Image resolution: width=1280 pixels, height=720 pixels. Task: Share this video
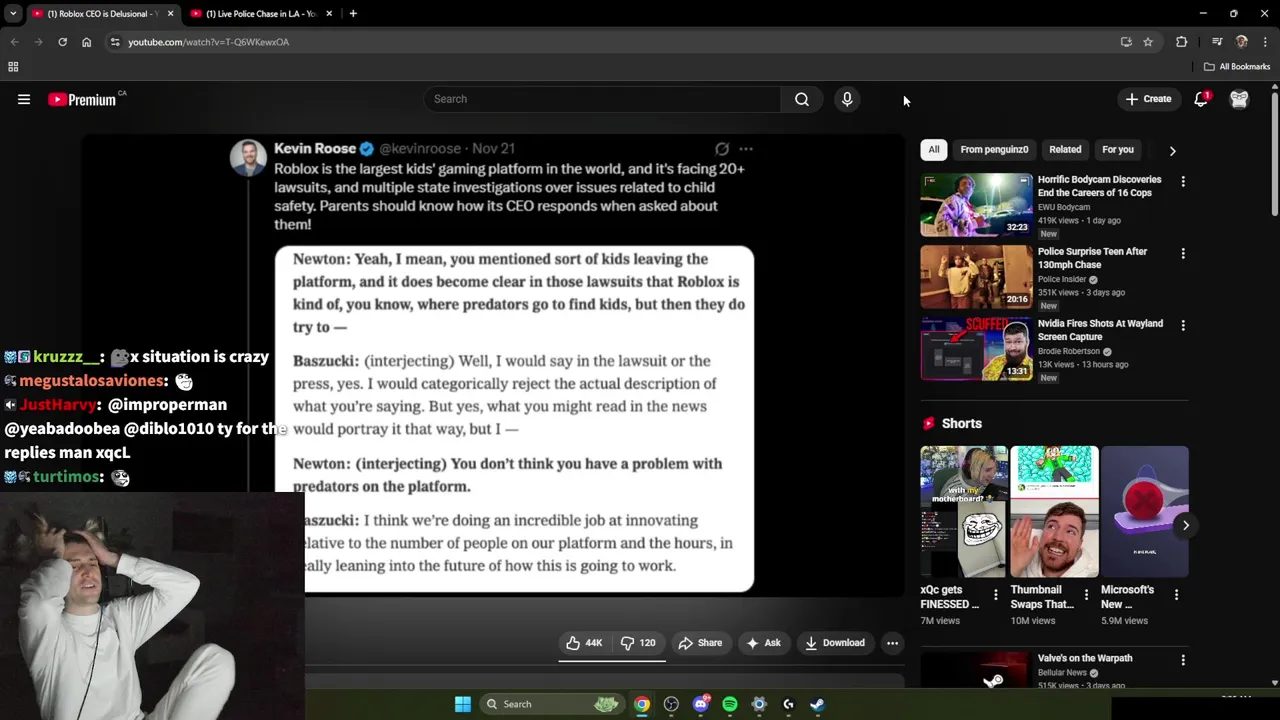pos(700,643)
